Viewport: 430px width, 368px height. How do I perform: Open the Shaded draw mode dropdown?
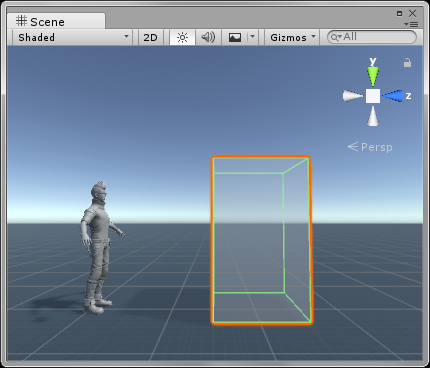click(73, 37)
